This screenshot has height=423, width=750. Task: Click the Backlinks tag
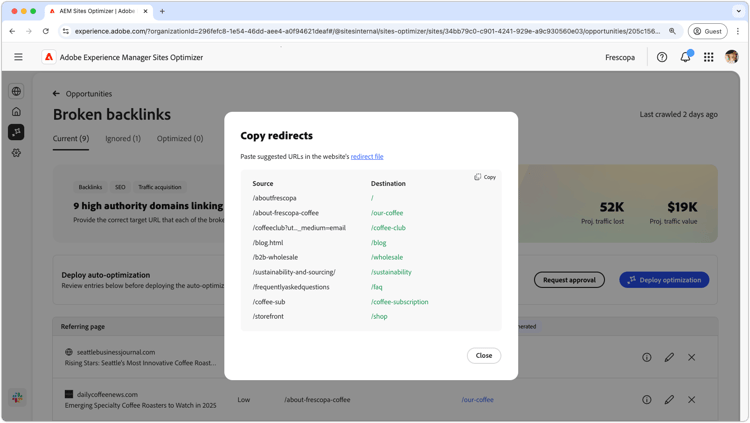90,187
